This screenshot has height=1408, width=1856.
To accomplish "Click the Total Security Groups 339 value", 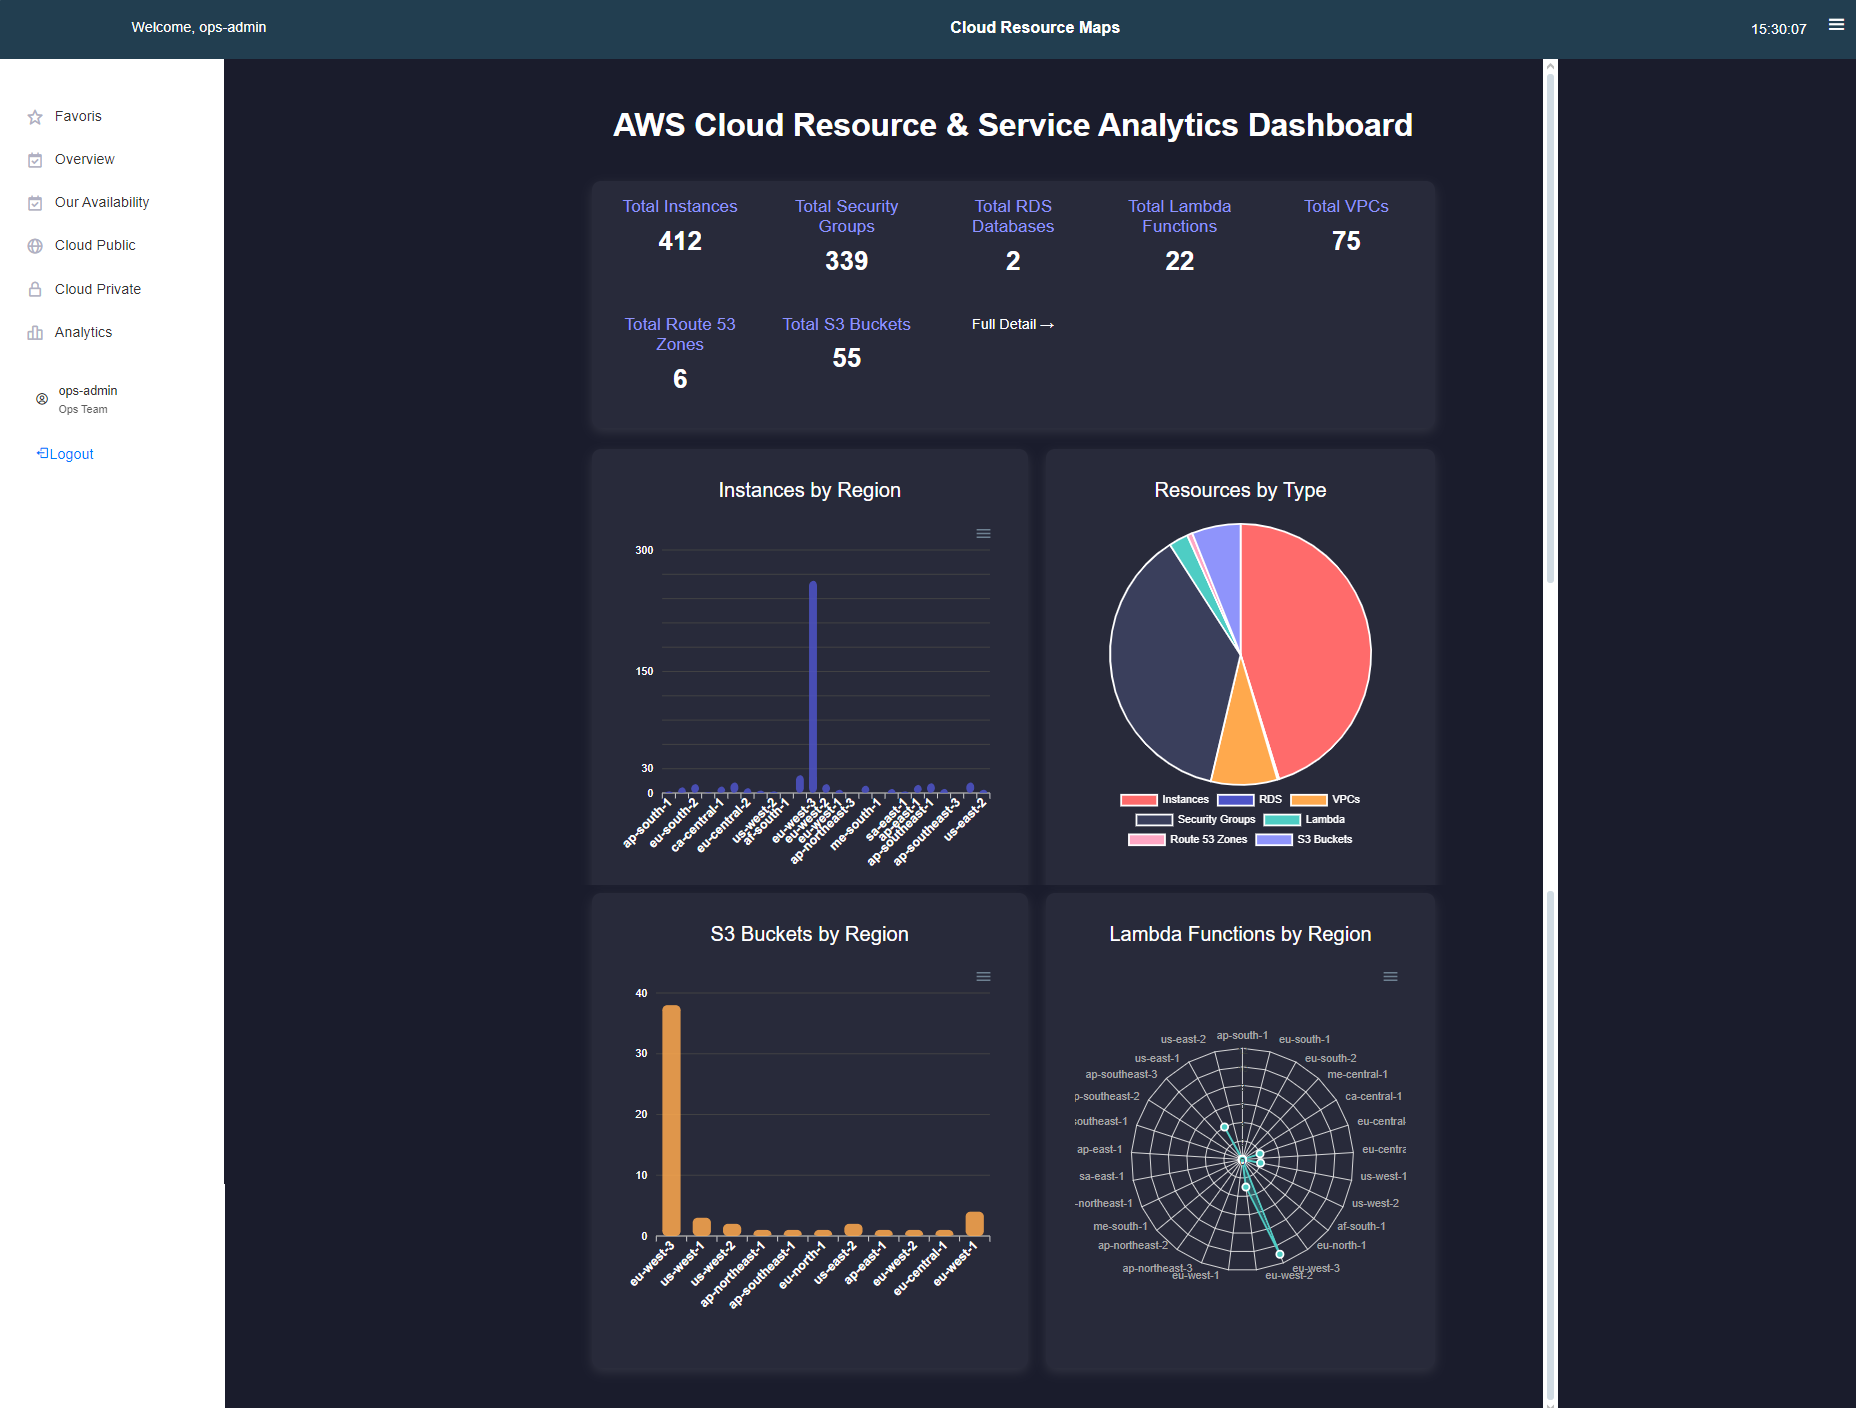I will (846, 261).
